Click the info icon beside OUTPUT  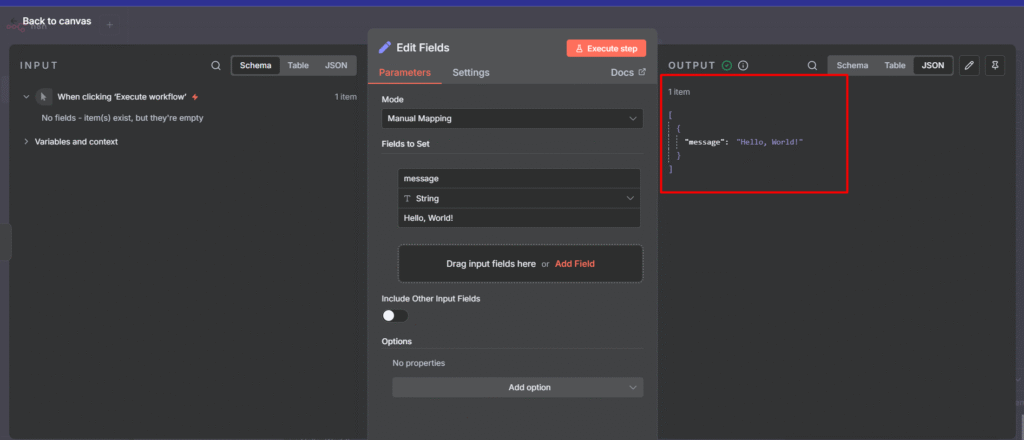(743, 66)
